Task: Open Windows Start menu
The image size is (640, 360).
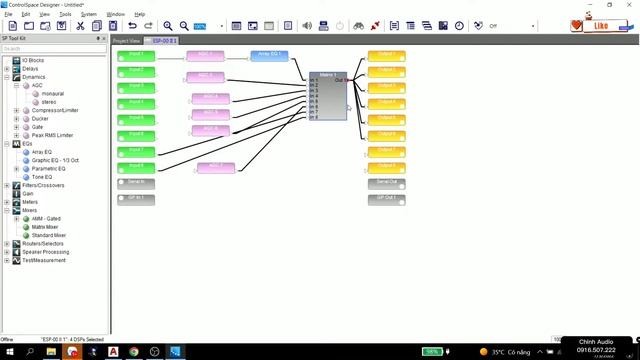Action: (9, 351)
